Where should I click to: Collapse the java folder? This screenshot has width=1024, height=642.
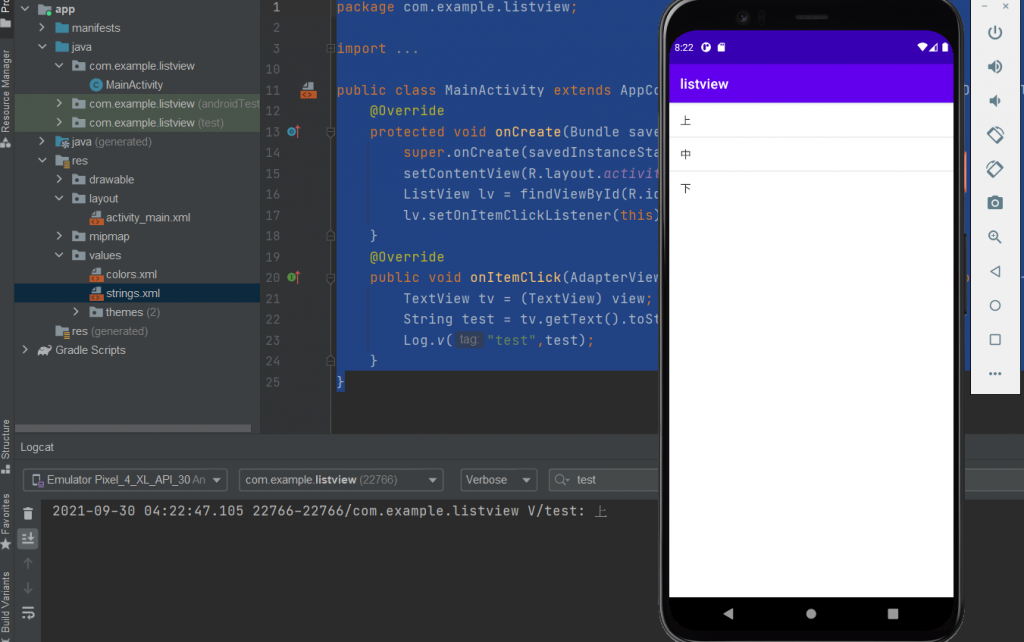pyautogui.click(x=42, y=46)
